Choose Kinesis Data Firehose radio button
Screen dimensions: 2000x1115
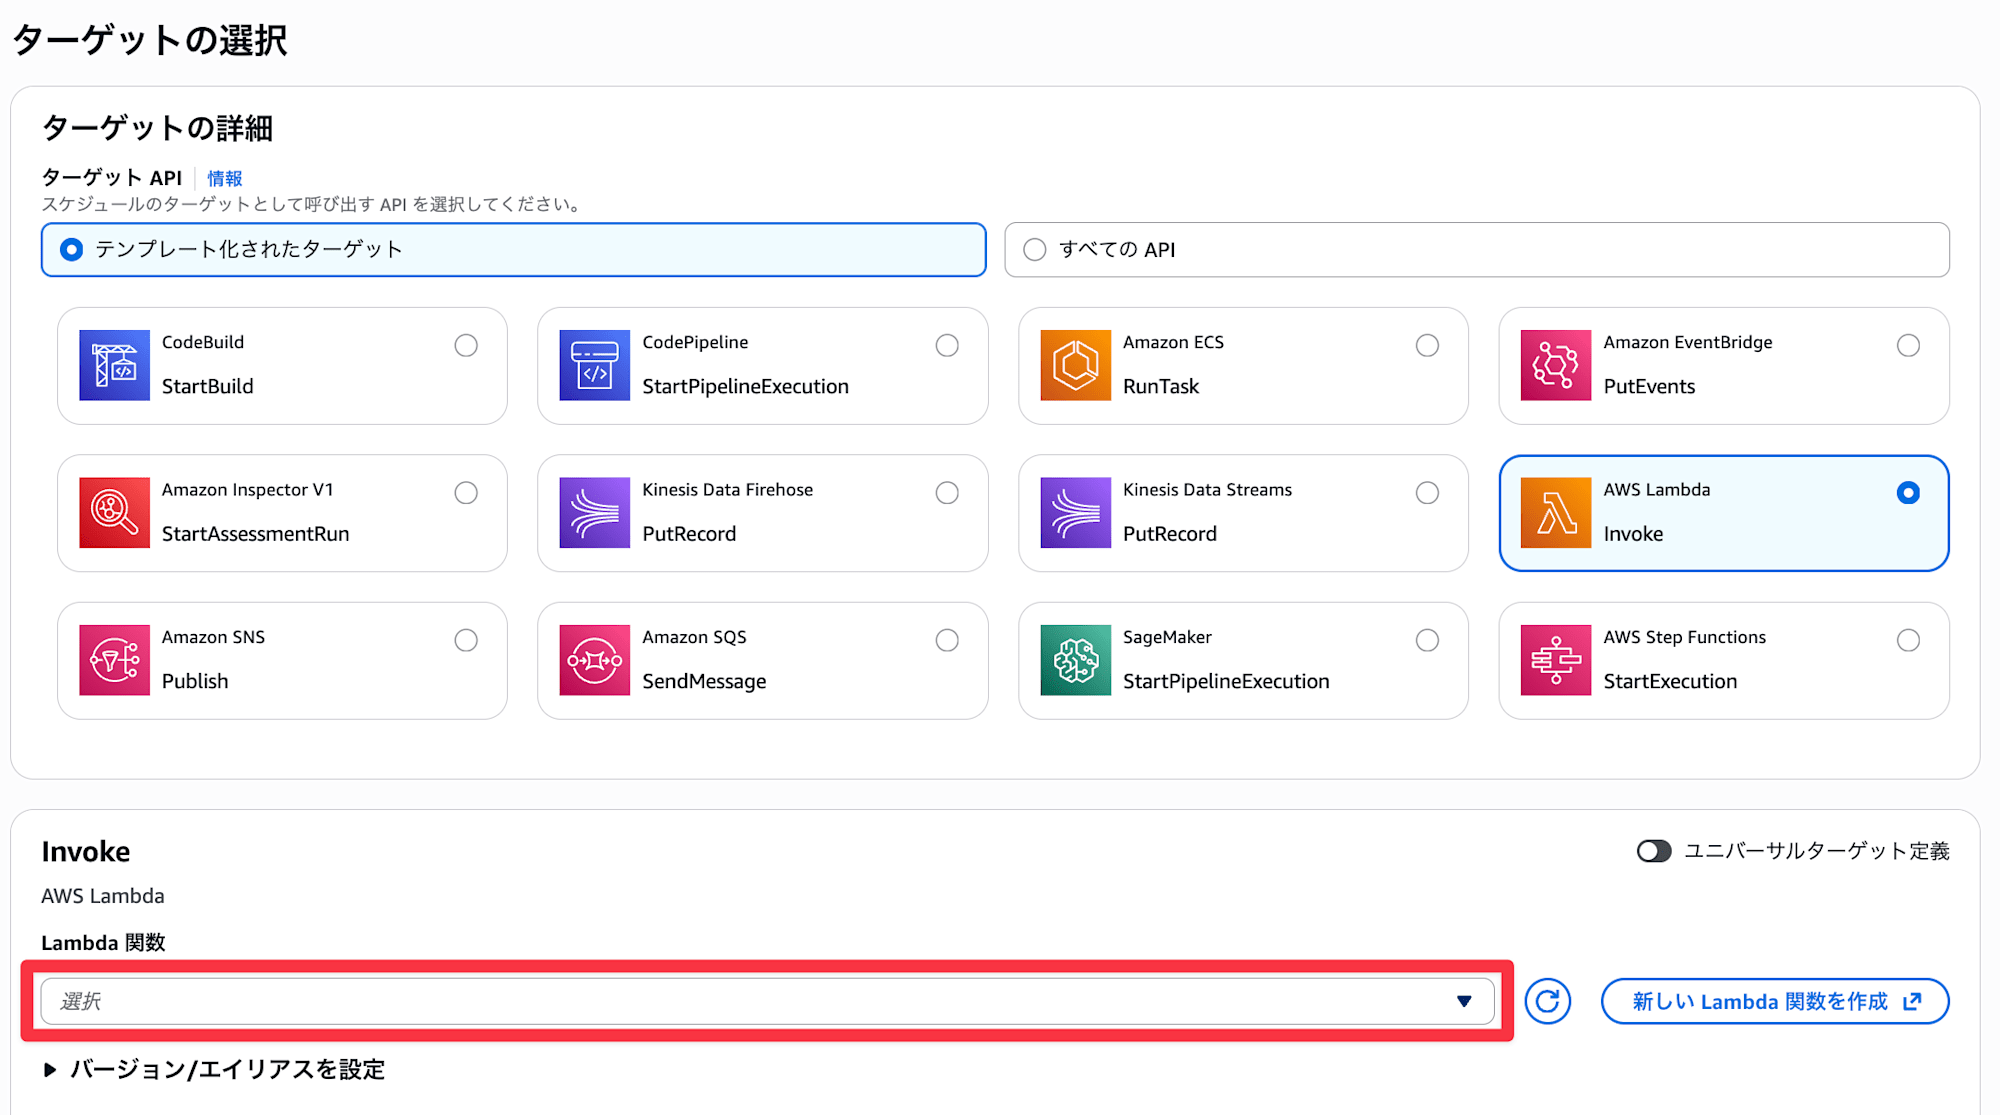tap(947, 493)
